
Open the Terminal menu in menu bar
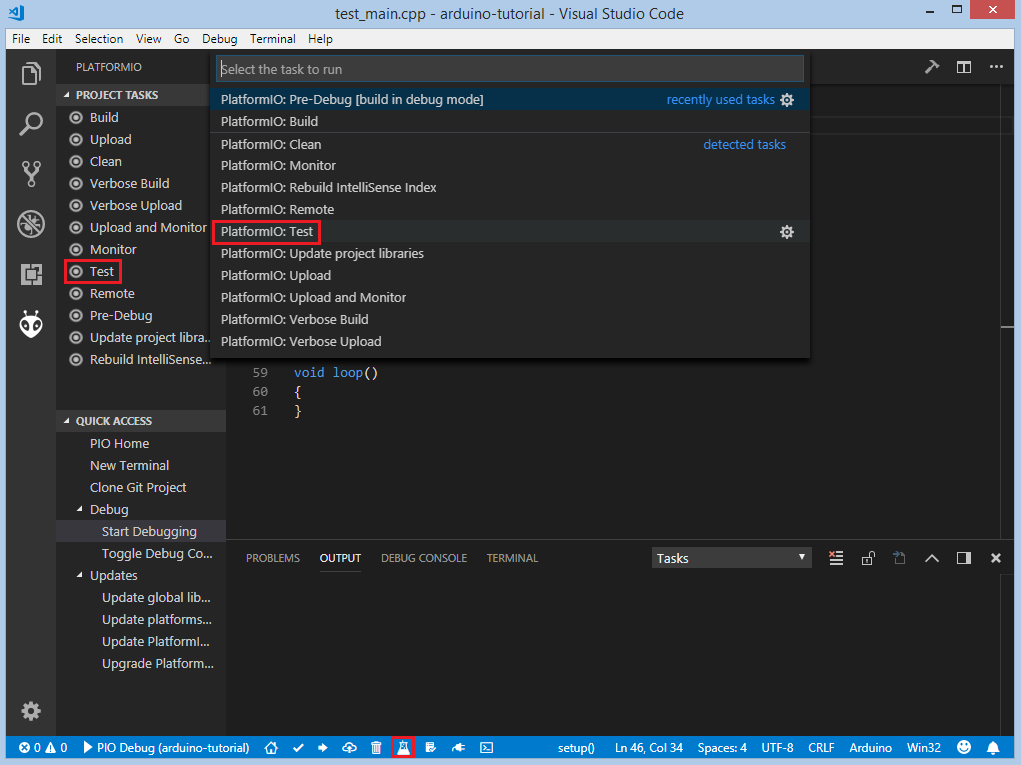pos(272,39)
